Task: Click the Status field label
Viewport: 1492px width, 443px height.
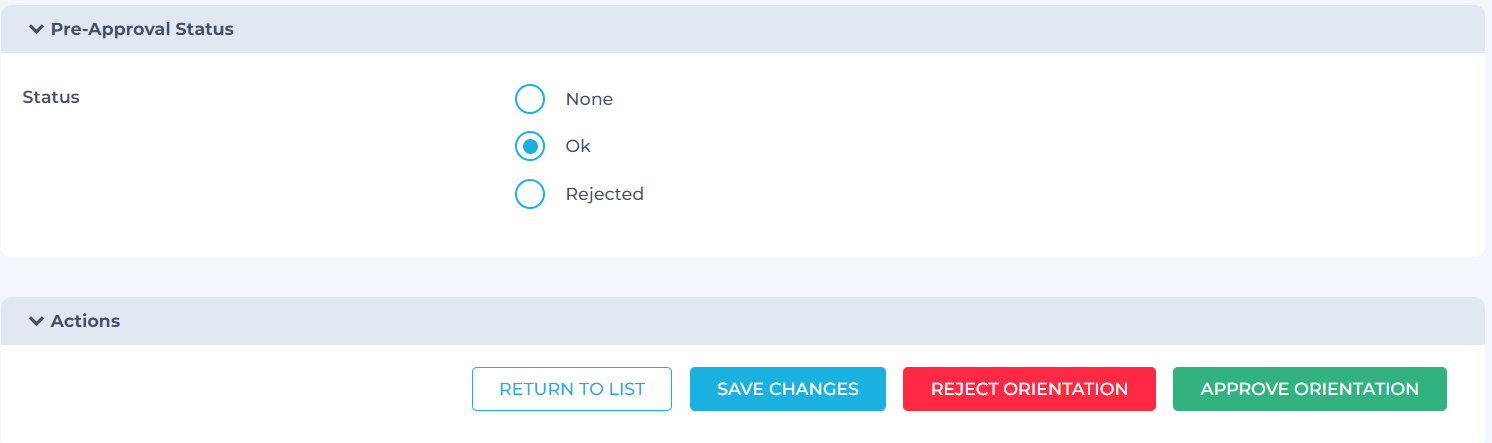Action: pyautogui.click(x=51, y=97)
